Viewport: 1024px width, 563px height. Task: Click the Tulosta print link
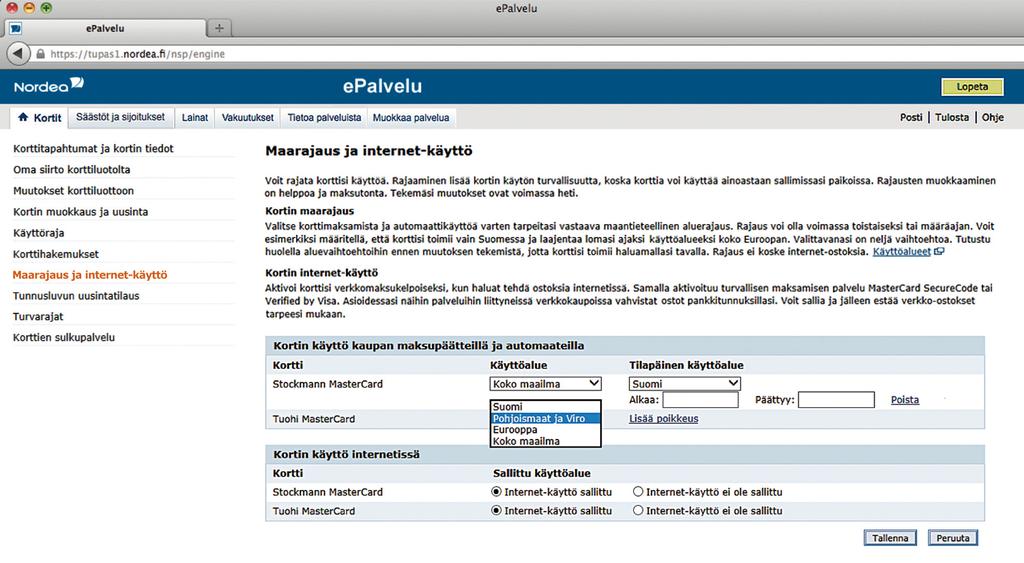952,118
